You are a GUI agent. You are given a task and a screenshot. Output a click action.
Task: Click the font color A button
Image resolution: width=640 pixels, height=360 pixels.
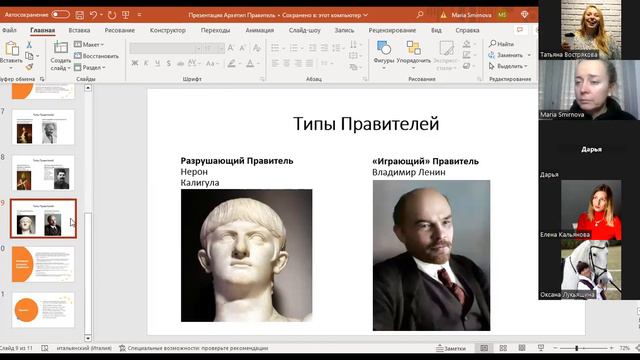(250, 64)
